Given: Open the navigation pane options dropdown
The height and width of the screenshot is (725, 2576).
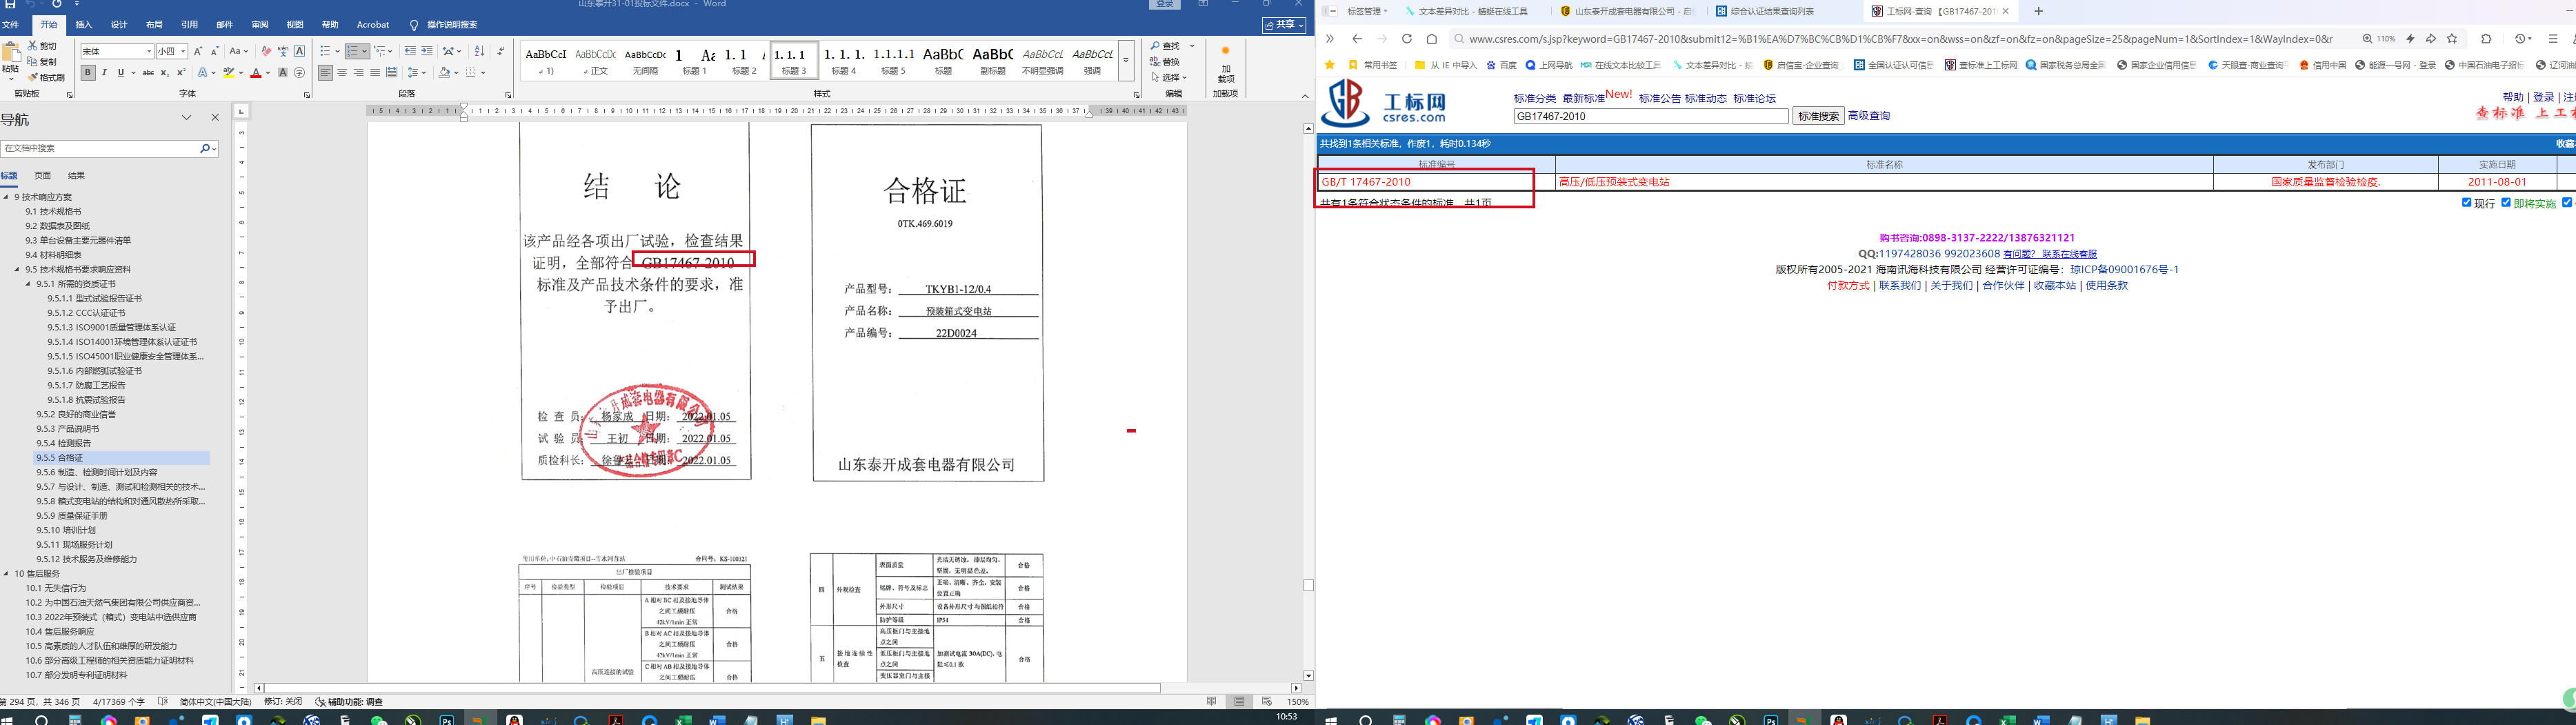Looking at the screenshot, I should (186, 118).
